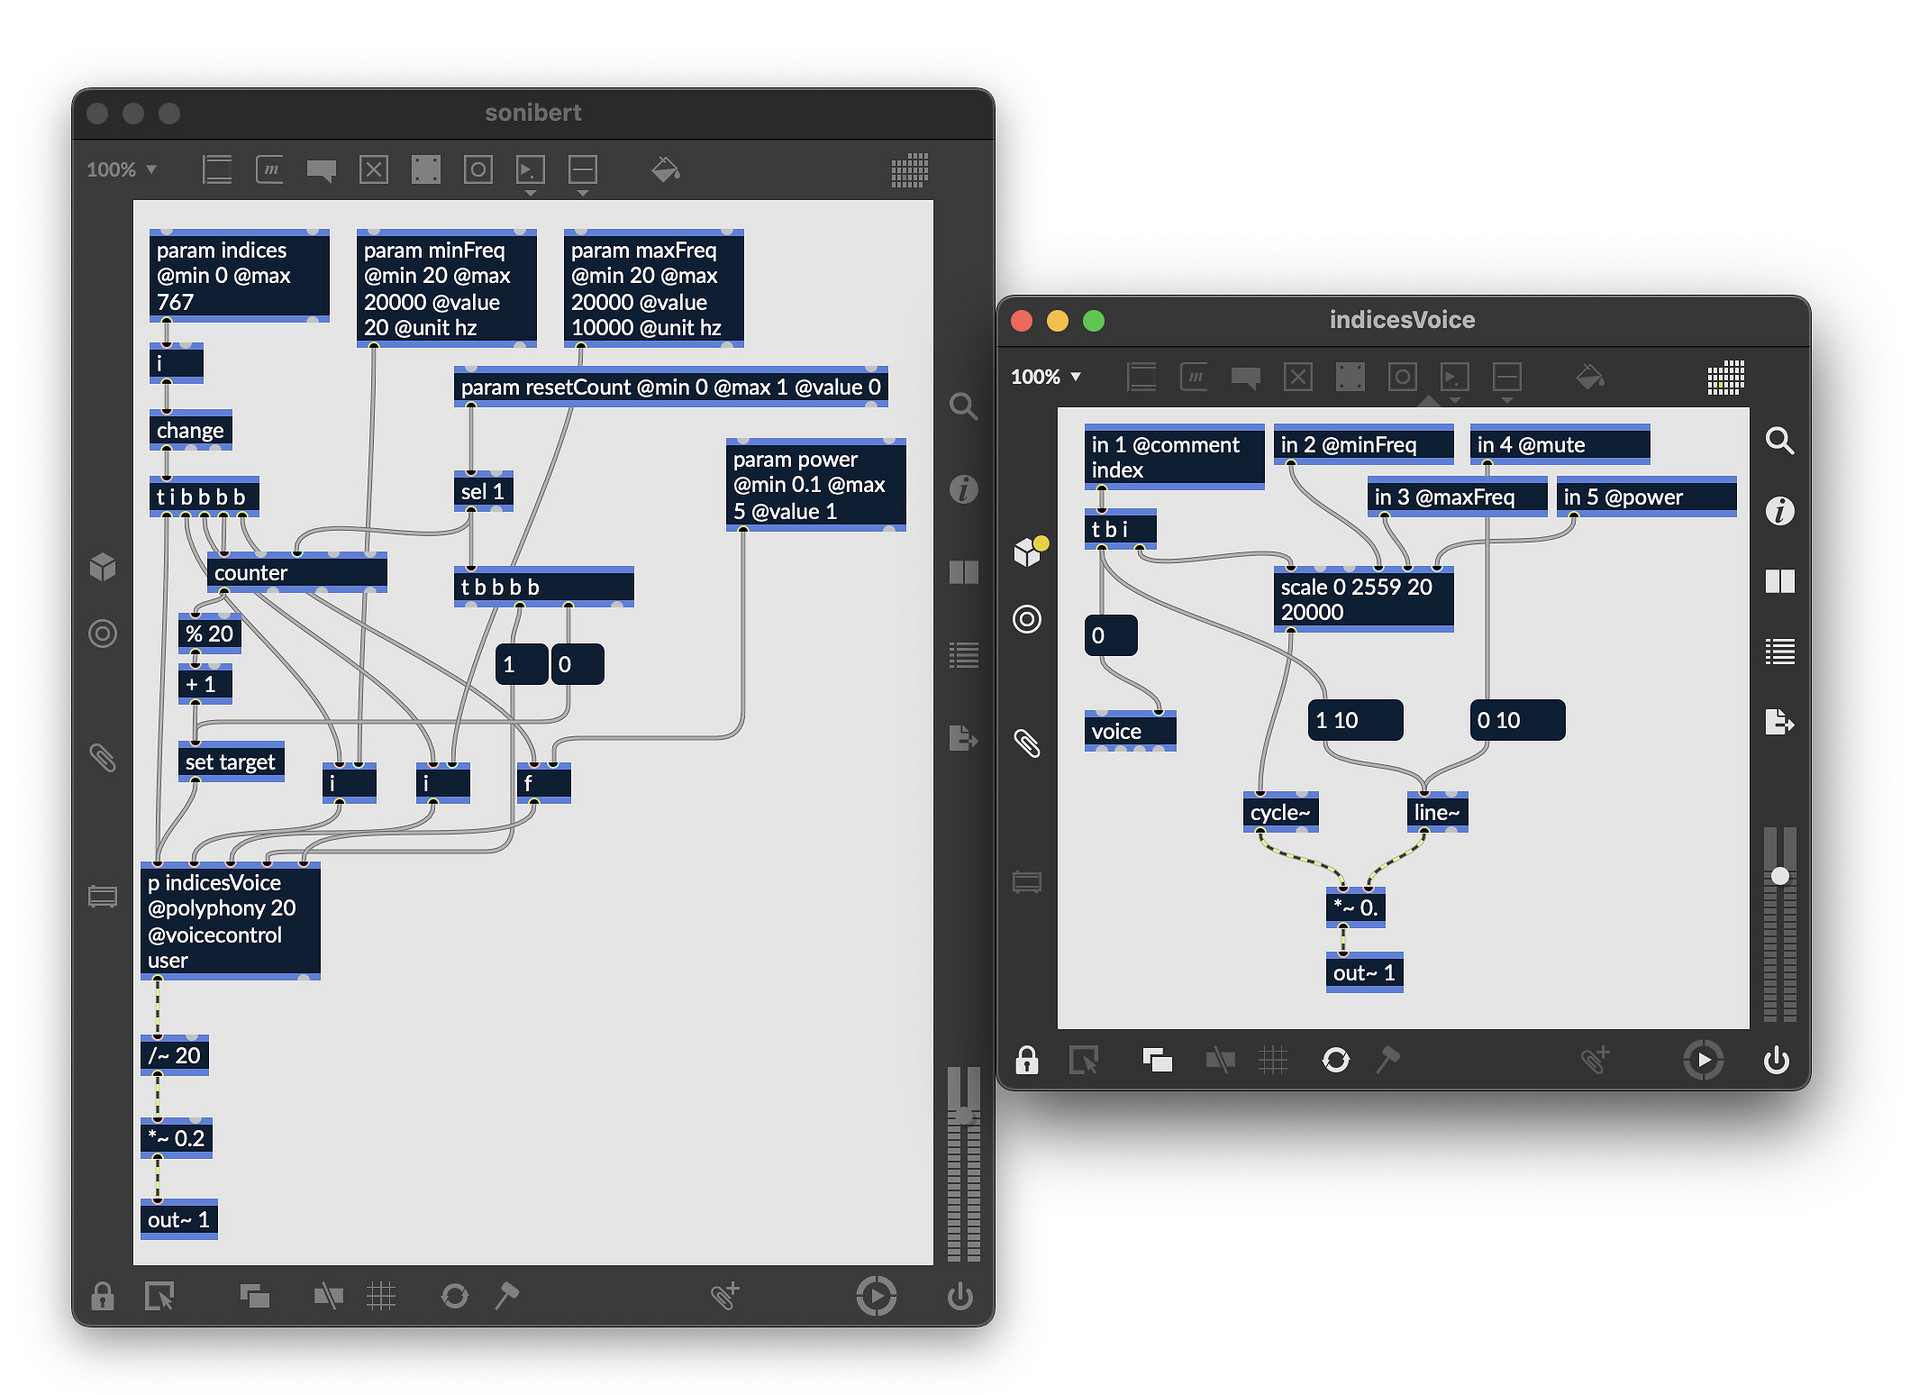1919x1395 pixels.
Task: Click the split view icon in indicesVoice sidebar
Action: tap(1779, 581)
